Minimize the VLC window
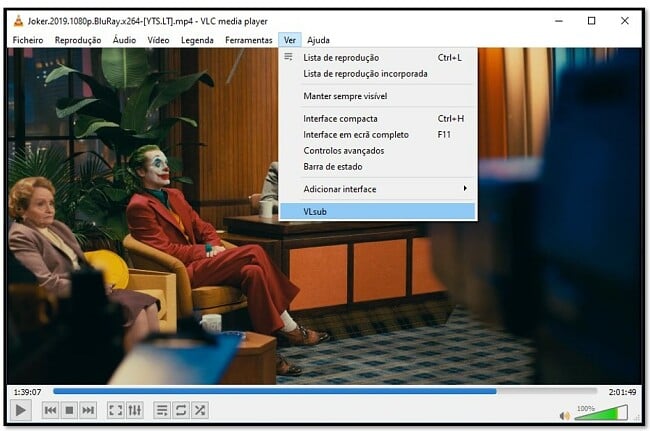The width and height of the screenshot is (650, 431). (559, 21)
